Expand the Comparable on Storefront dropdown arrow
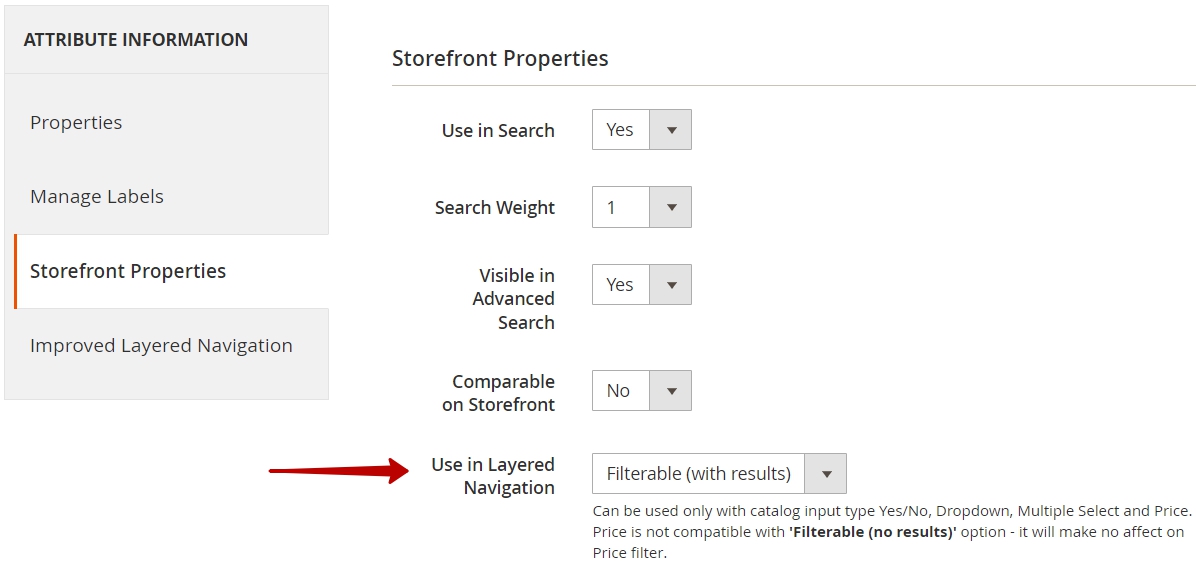1196x570 pixels. point(670,391)
